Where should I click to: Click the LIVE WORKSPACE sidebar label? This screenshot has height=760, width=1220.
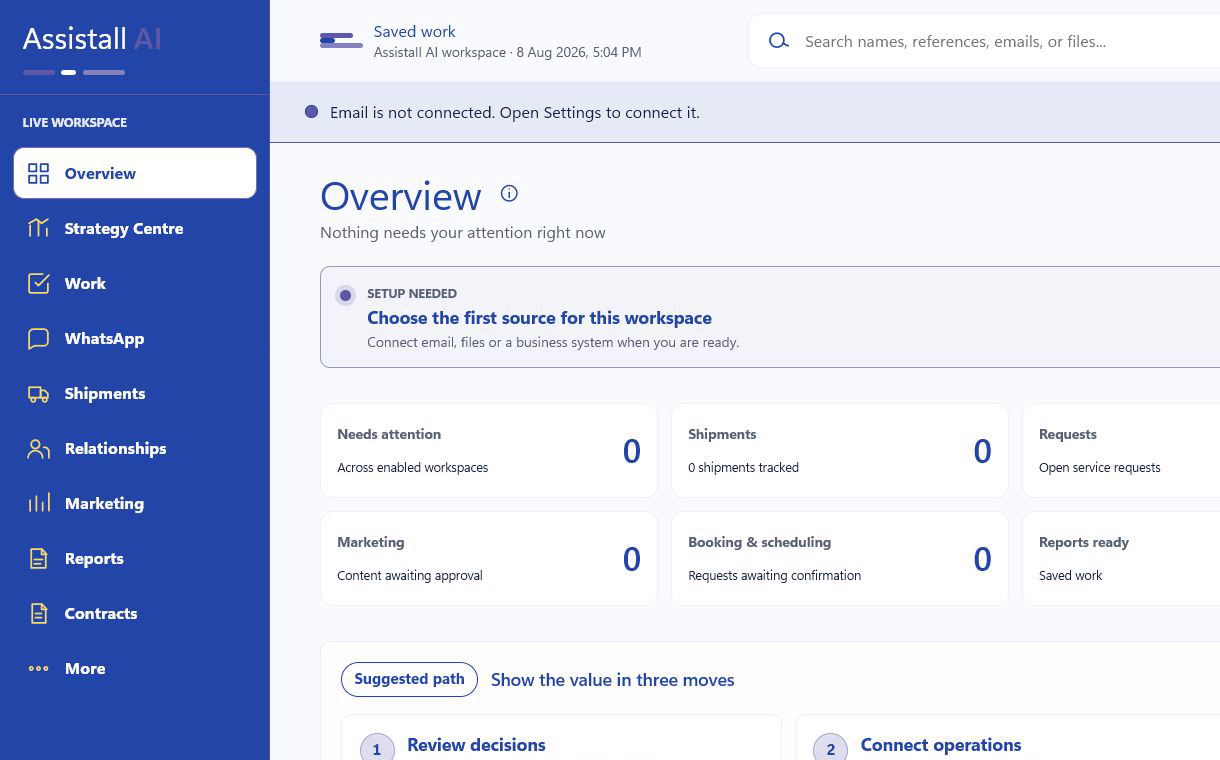75,122
